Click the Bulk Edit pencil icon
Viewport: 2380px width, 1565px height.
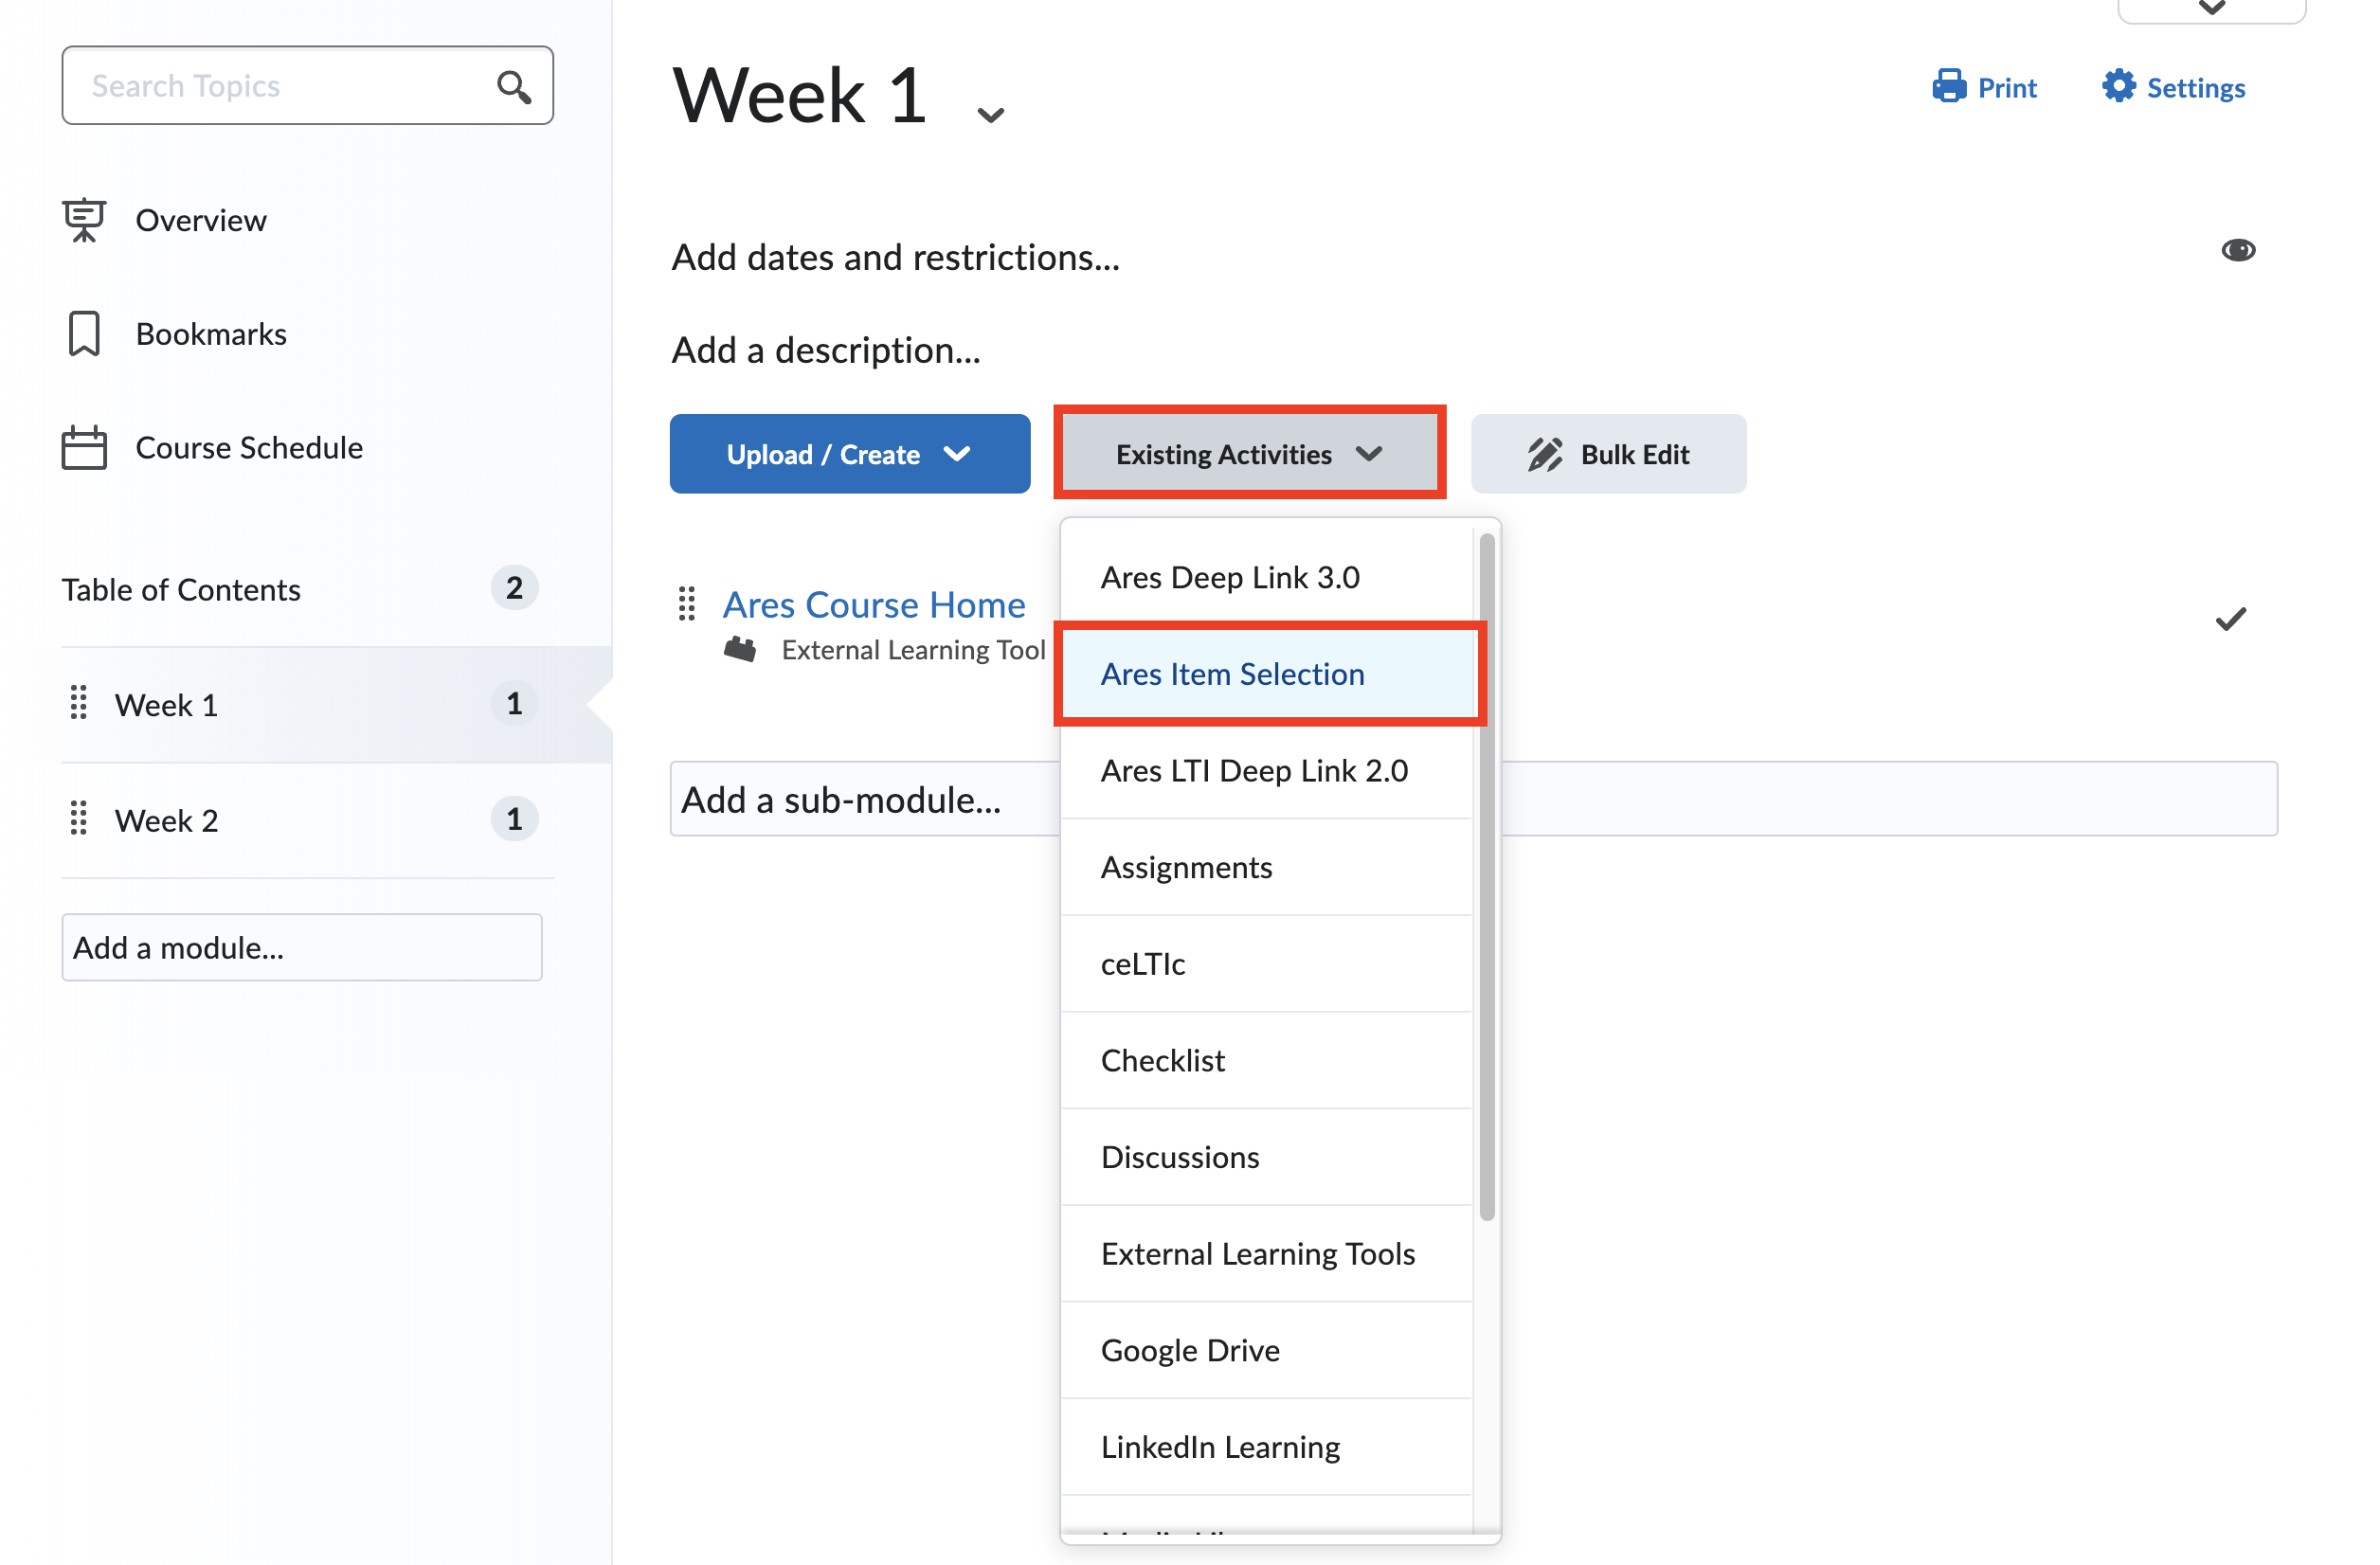(1544, 455)
